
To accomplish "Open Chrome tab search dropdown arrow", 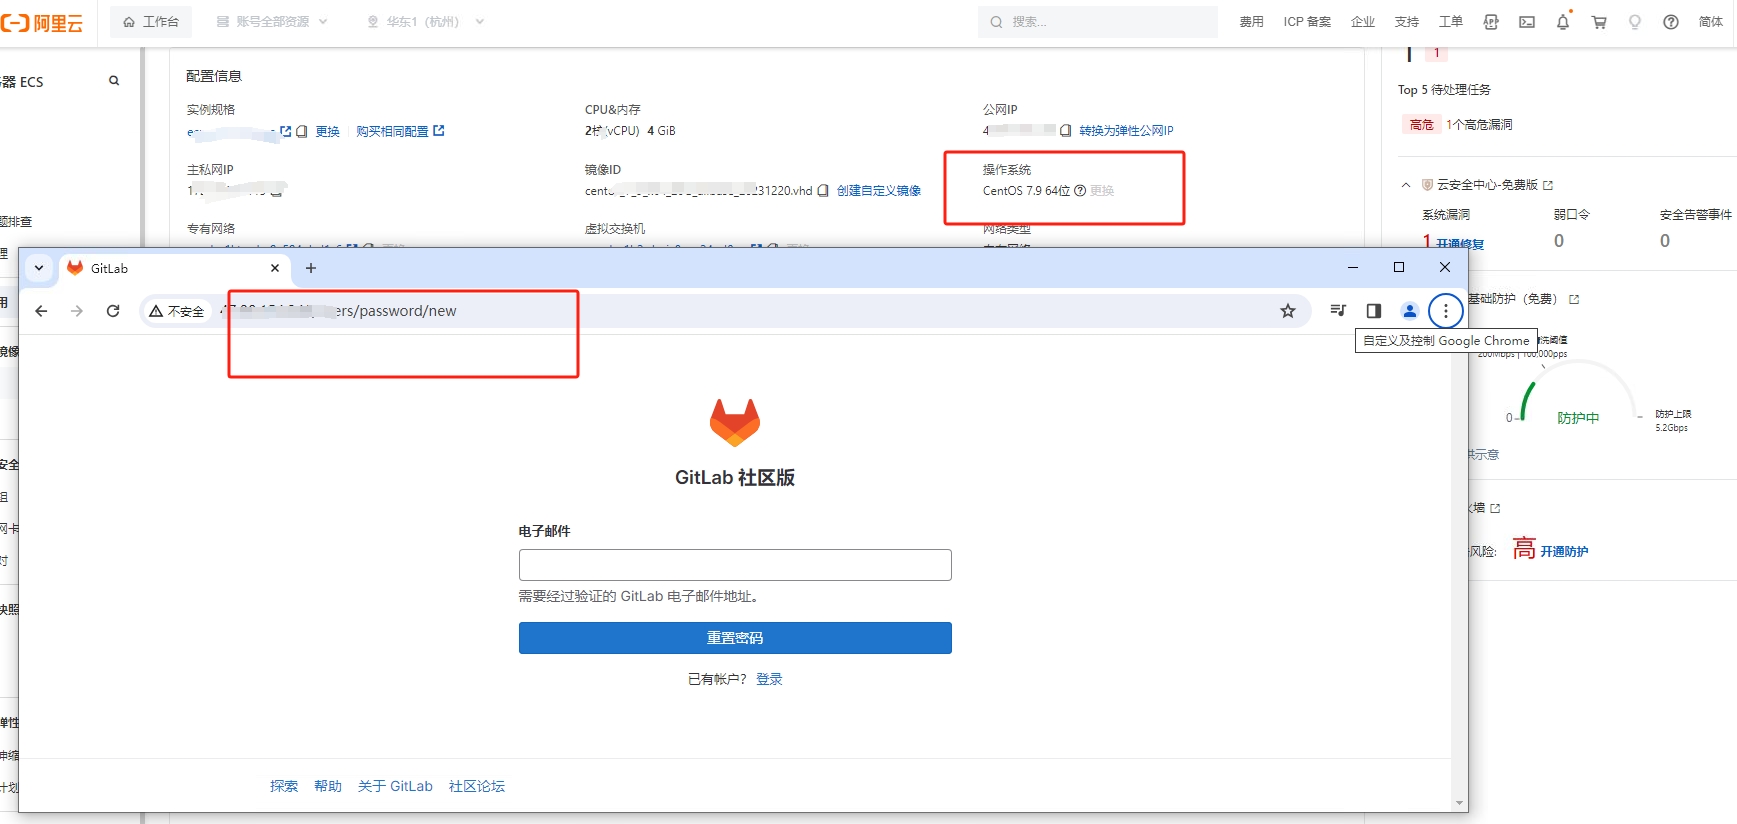I will pyautogui.click(x=39, y=268).
